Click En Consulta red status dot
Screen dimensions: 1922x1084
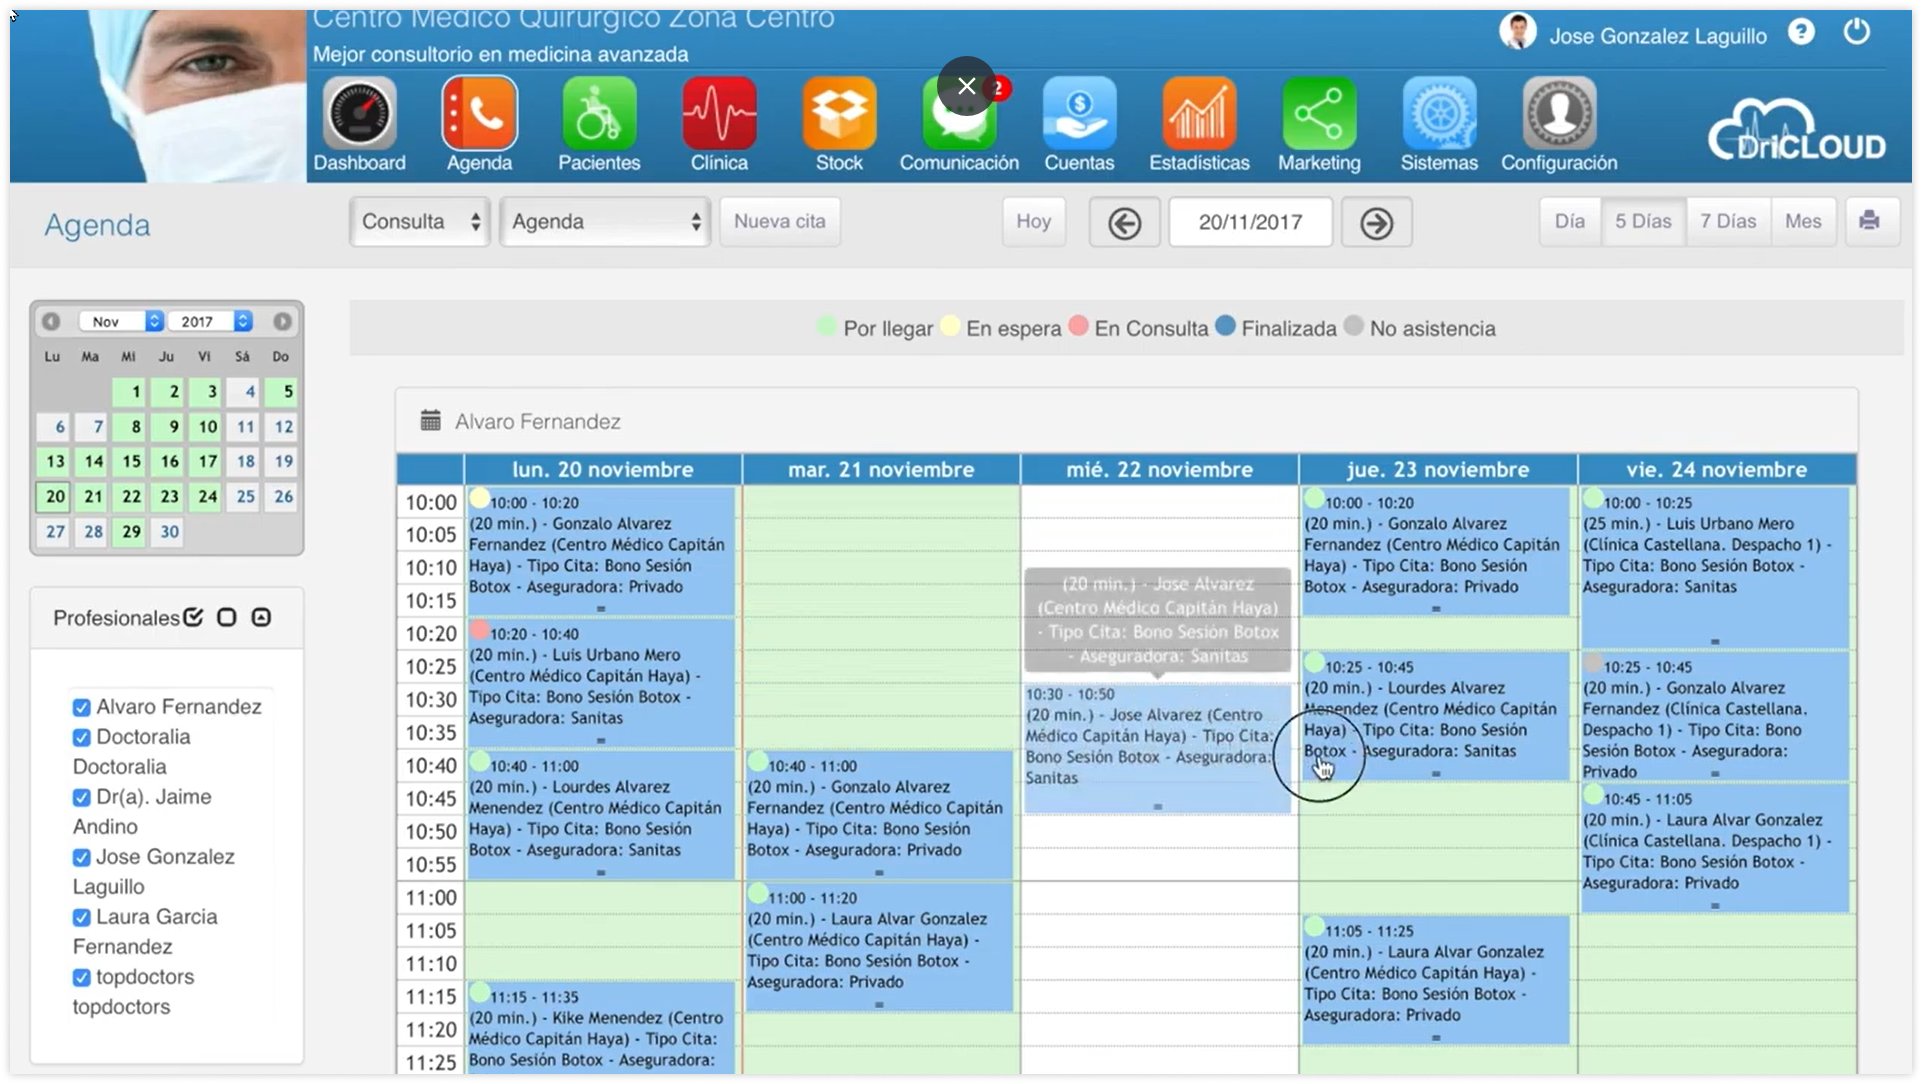coord(1077,326)
